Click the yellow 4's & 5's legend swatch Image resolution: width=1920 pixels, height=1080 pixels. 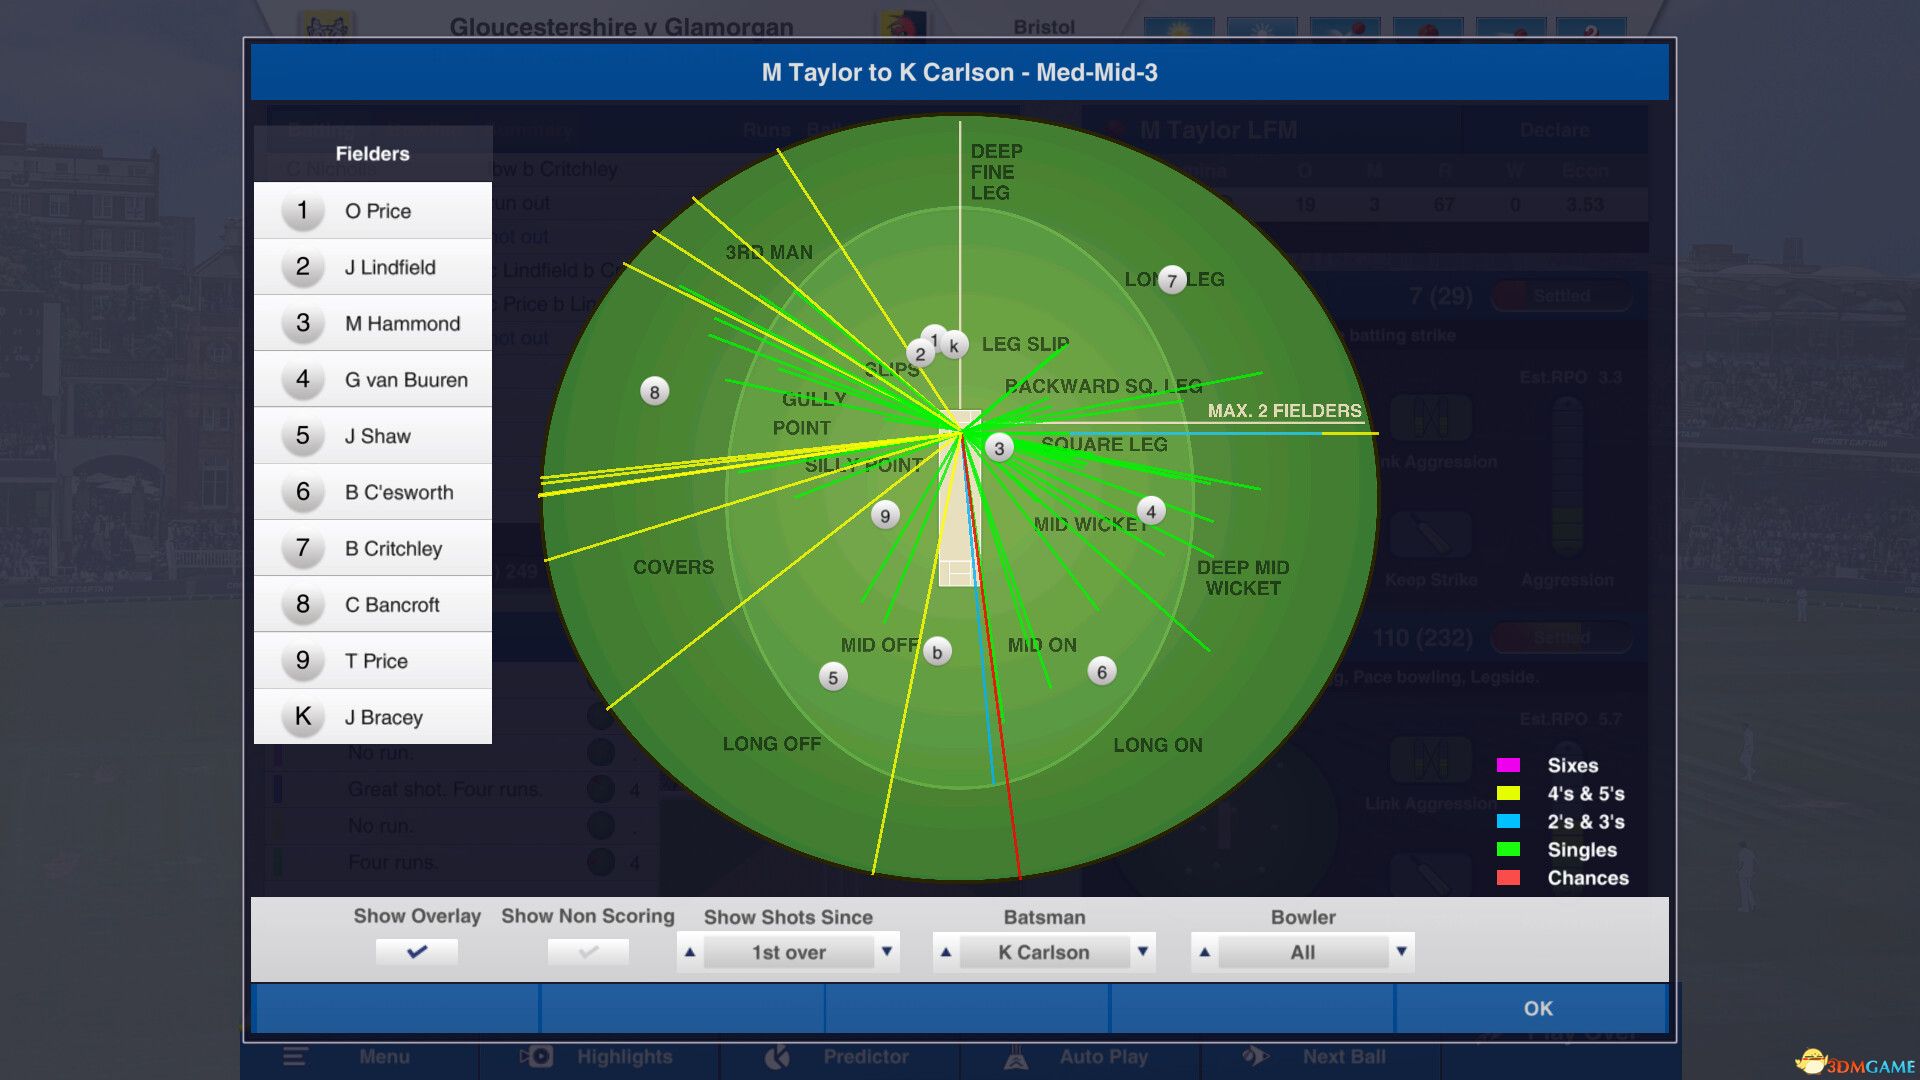pos(1507,794)
